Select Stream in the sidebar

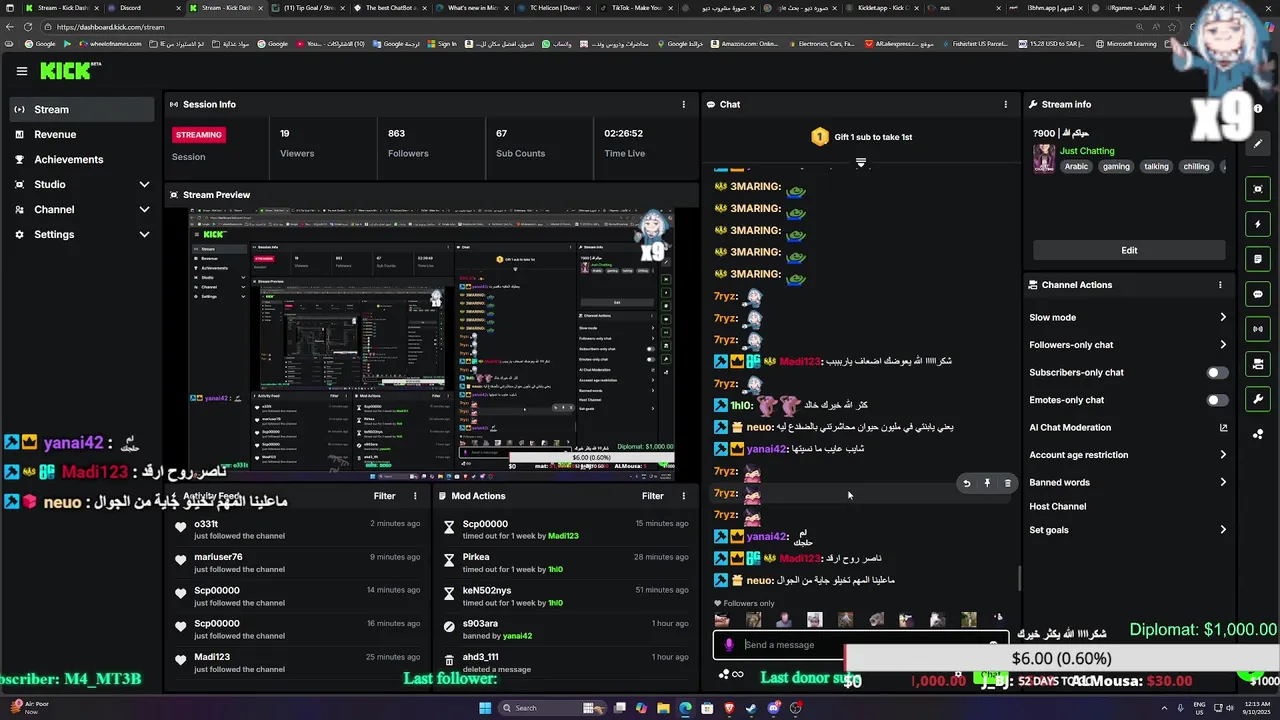[80, 109]
